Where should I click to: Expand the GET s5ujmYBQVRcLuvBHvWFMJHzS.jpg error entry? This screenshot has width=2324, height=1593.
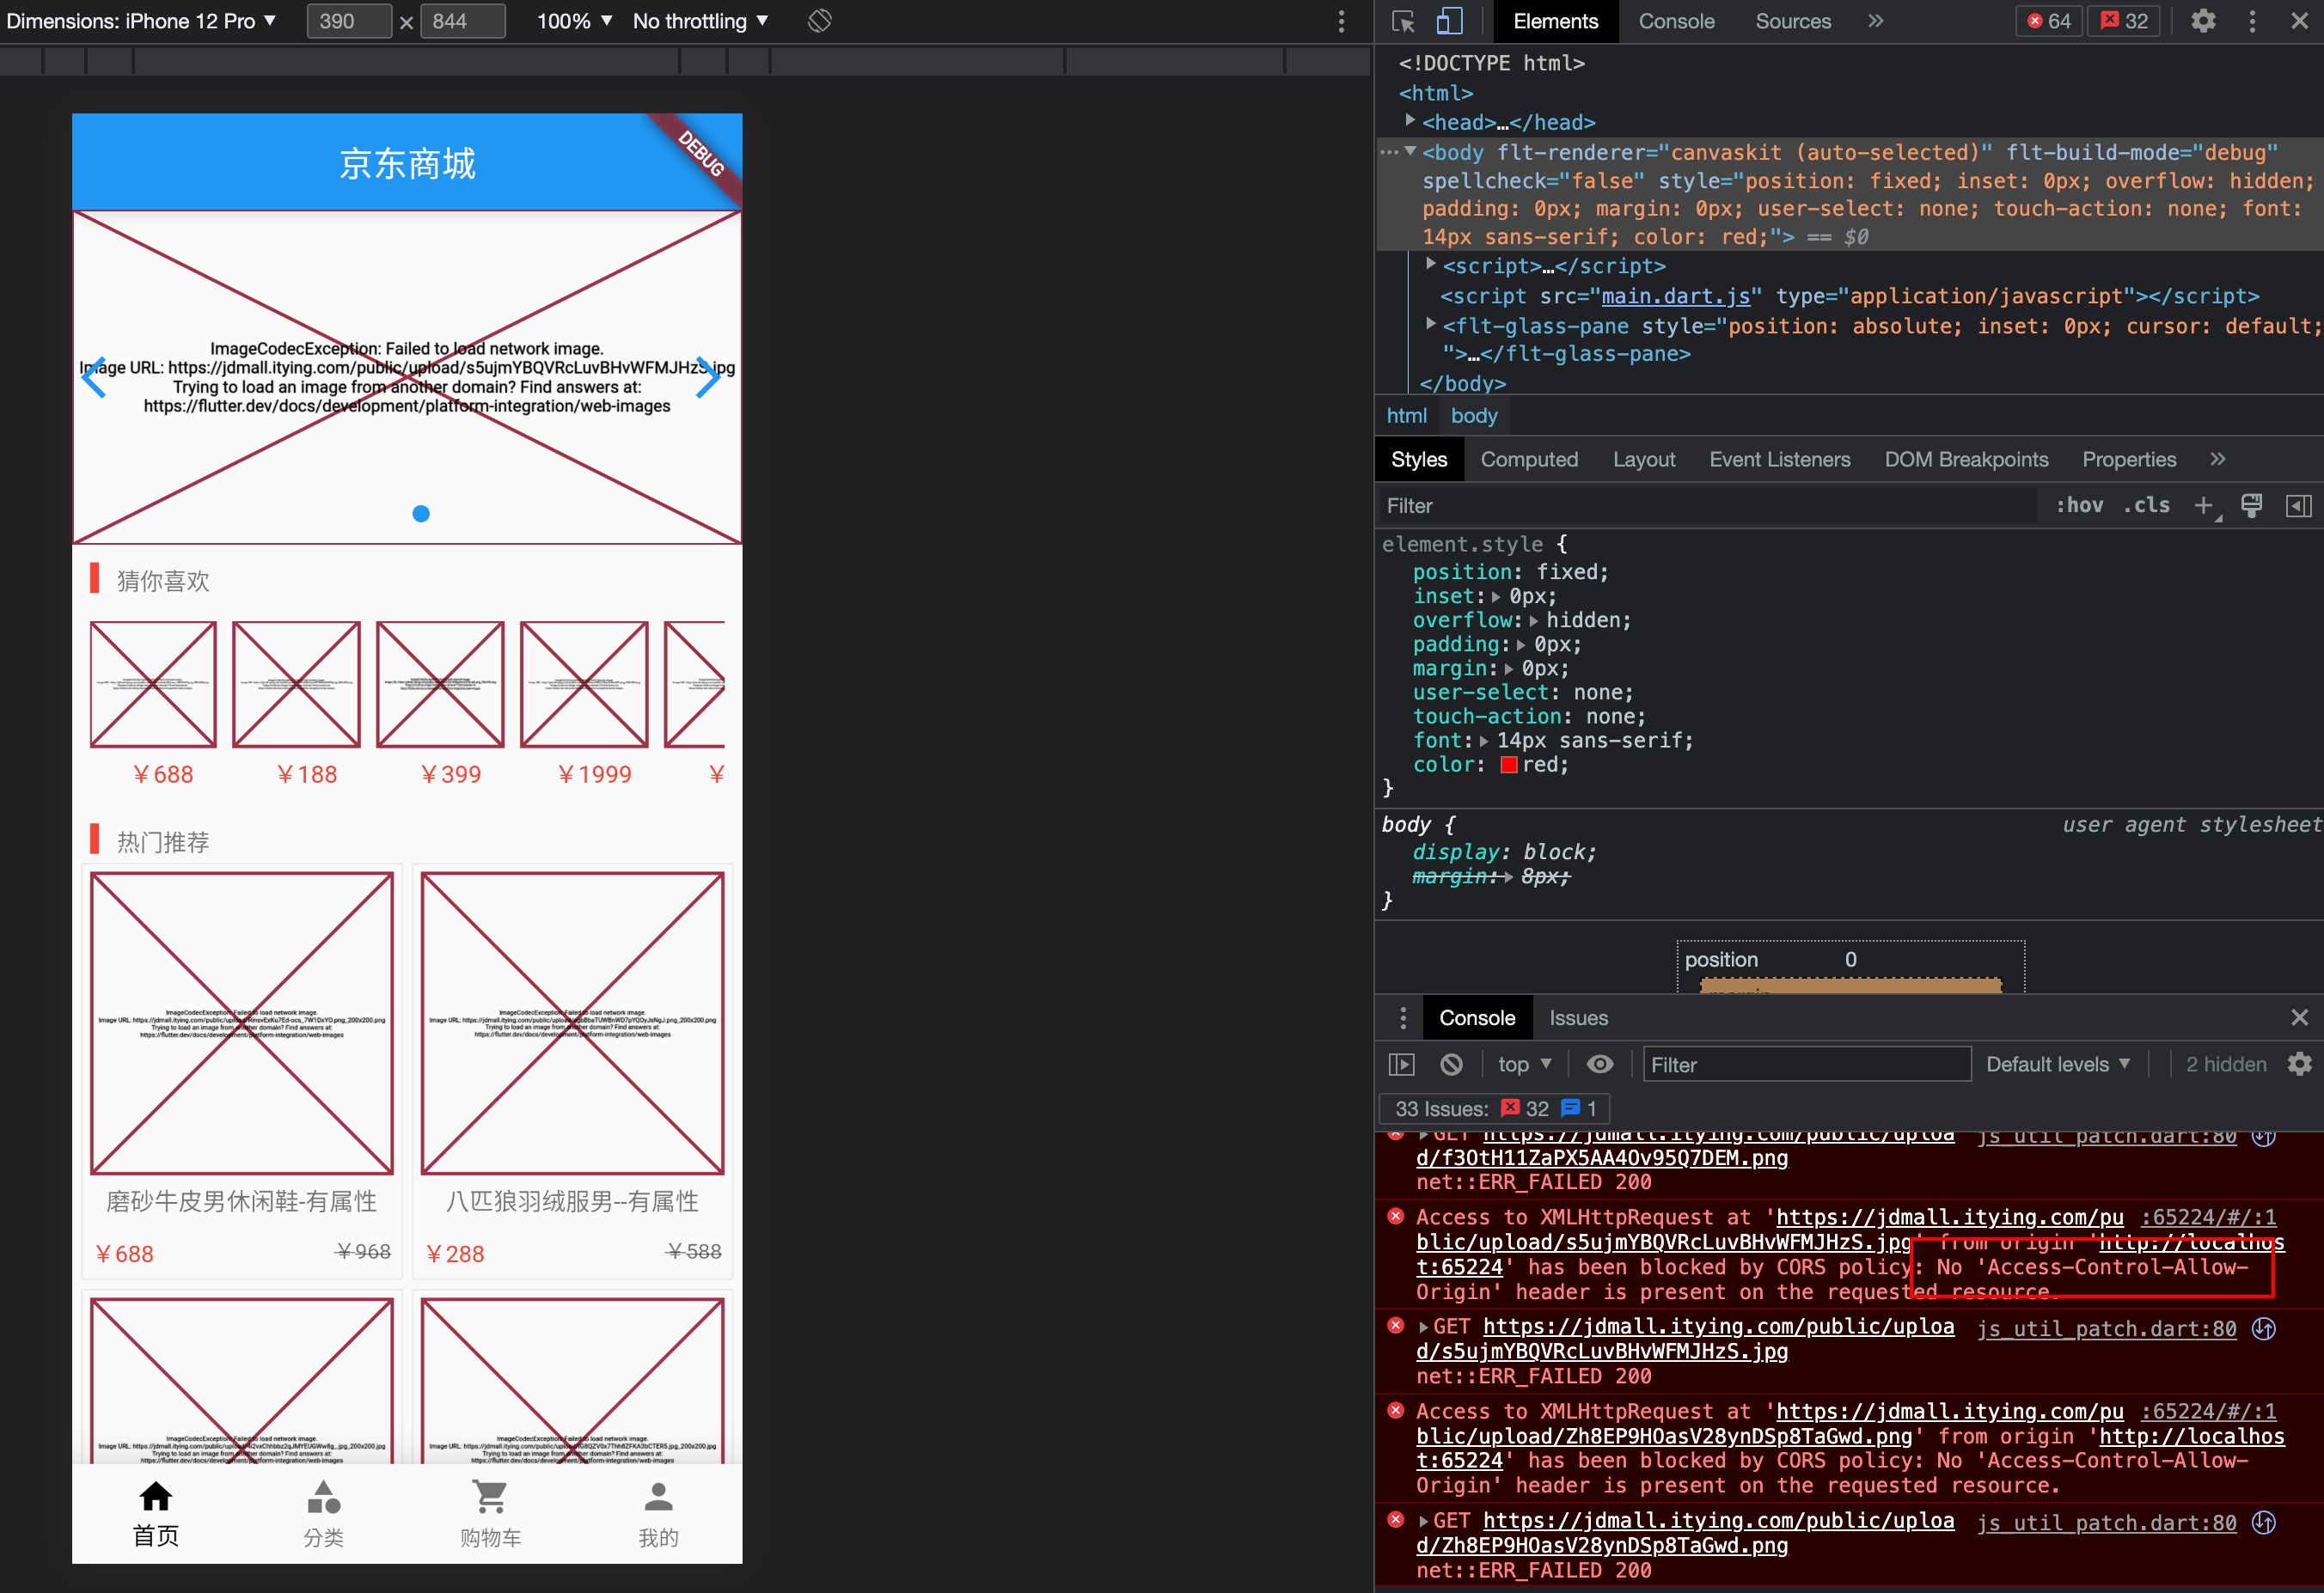tap(1424, 1328)
